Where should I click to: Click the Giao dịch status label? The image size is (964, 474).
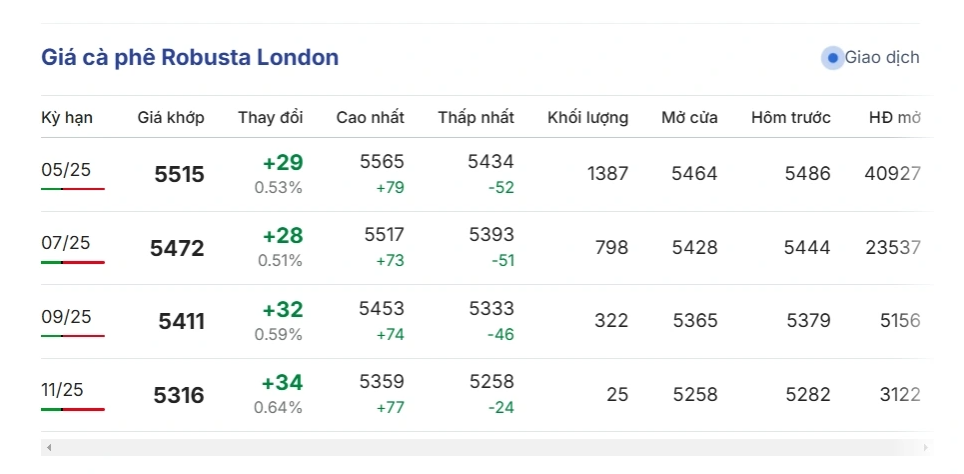882,58
